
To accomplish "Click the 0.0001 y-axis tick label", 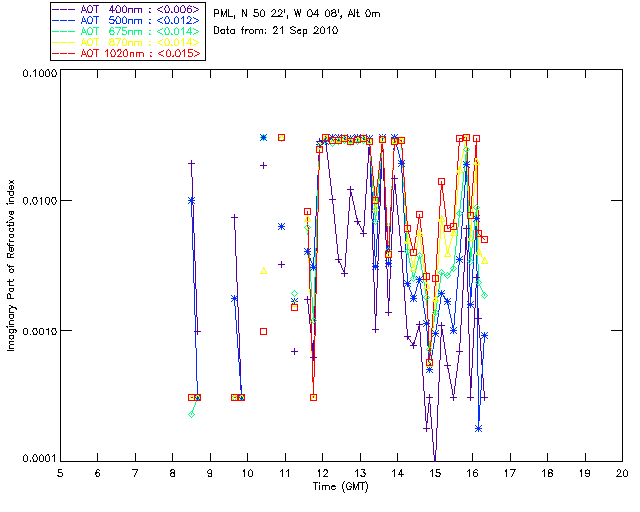I will [40, 459].
